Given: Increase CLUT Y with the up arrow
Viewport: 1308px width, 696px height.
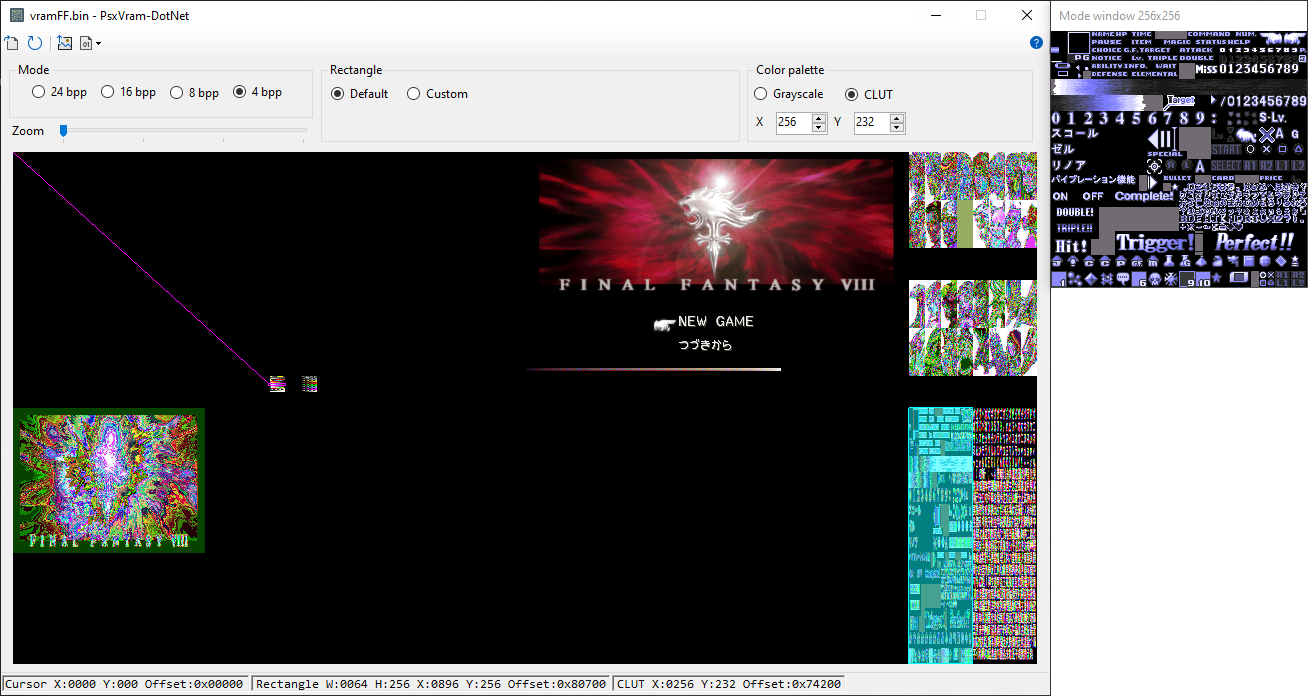Looking at the screenshot, I should coord(897,118).
